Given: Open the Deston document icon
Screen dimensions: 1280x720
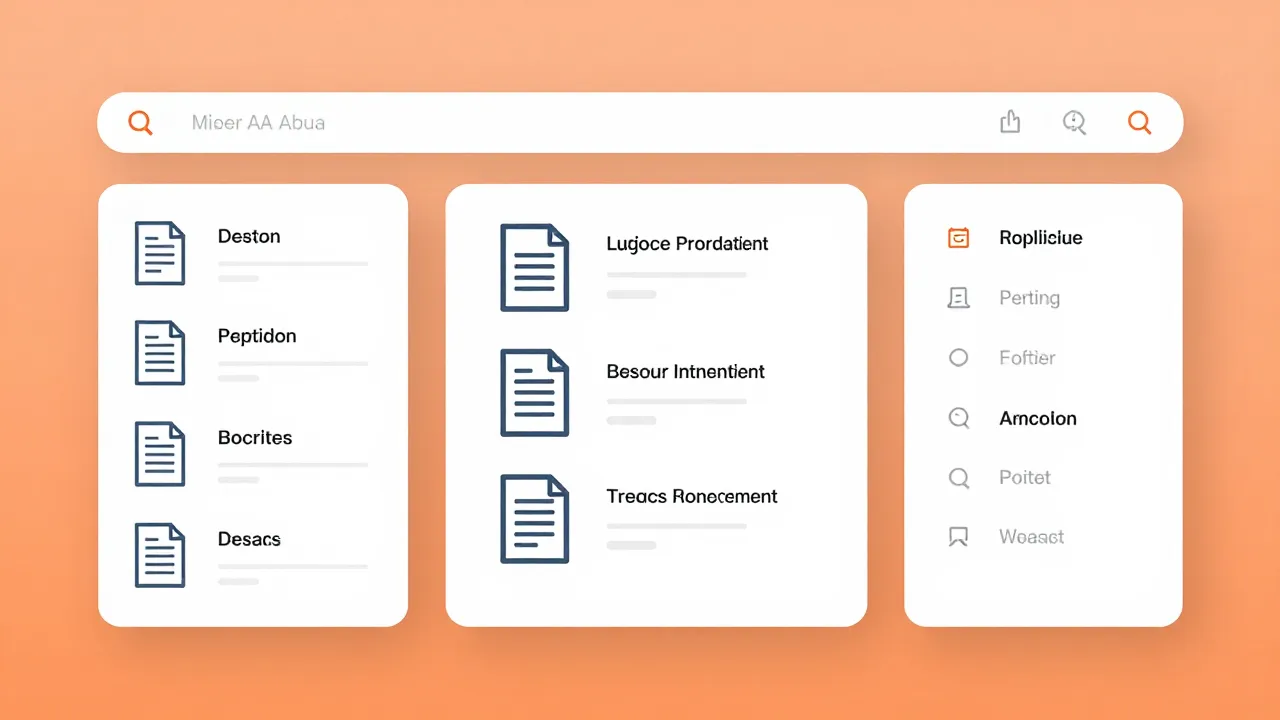Looking at the screenshot, I should coord(160,253).
